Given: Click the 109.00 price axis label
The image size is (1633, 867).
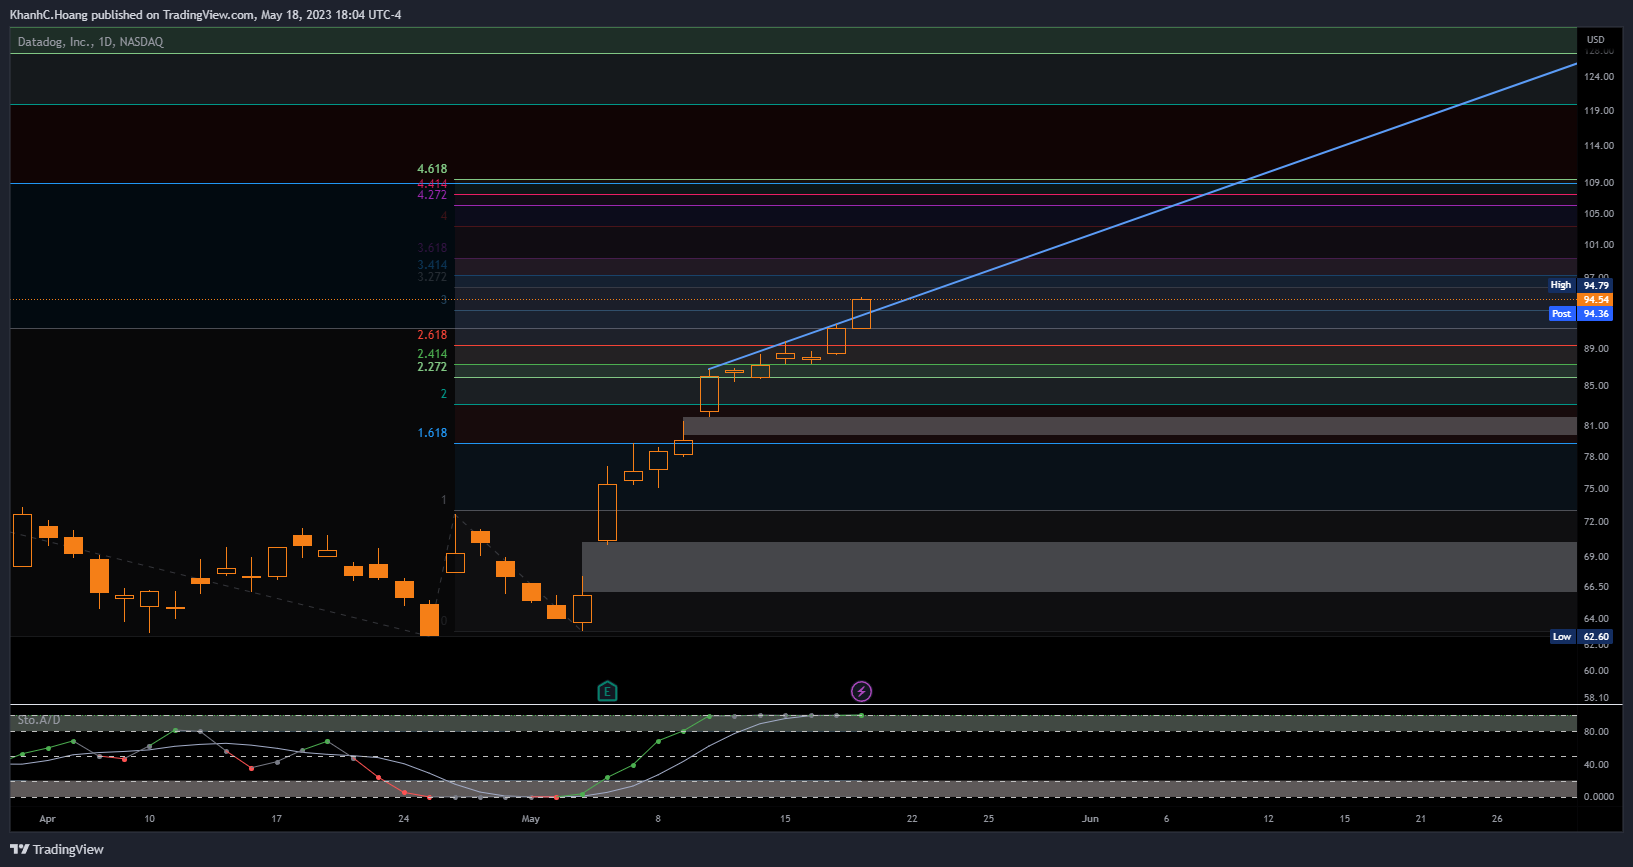Looking at the screenshot, I should [x=1599, y=182].
